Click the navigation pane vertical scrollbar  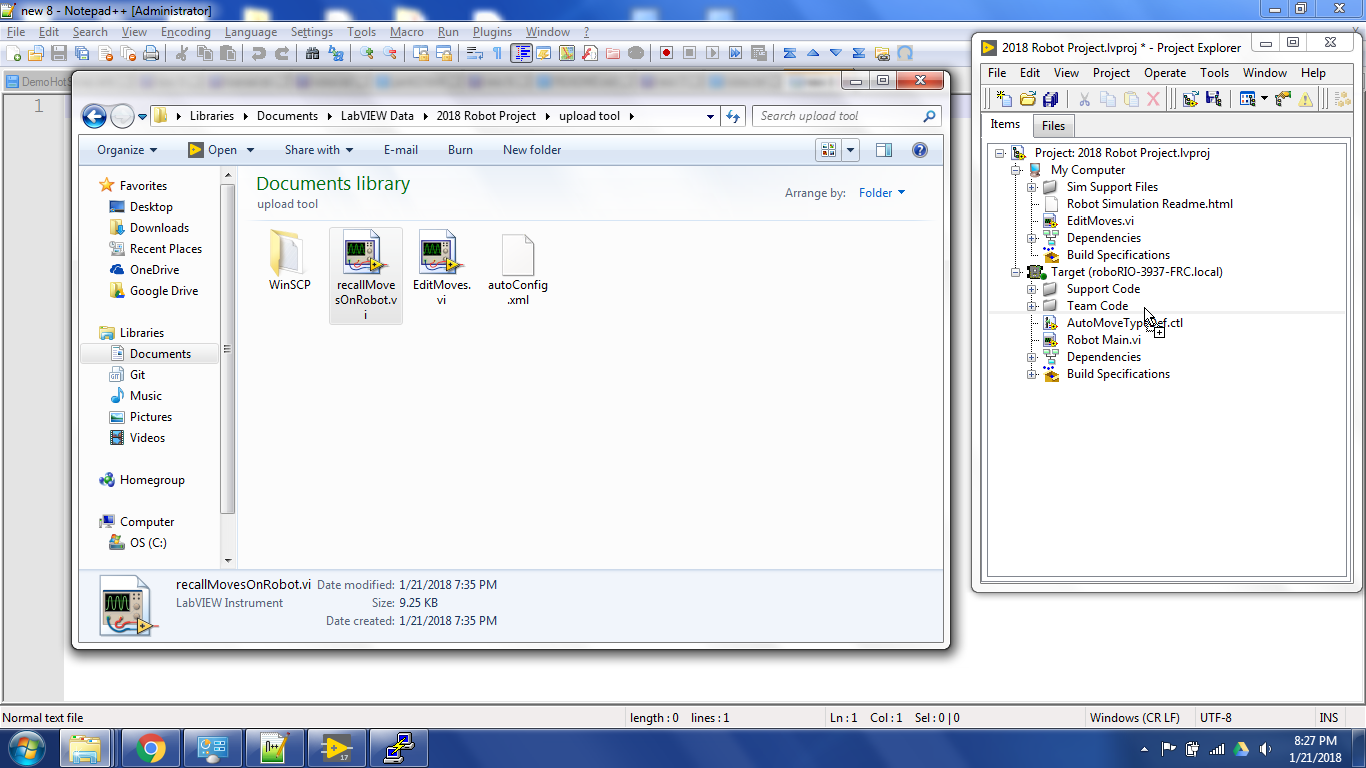(x=228, y=349)
